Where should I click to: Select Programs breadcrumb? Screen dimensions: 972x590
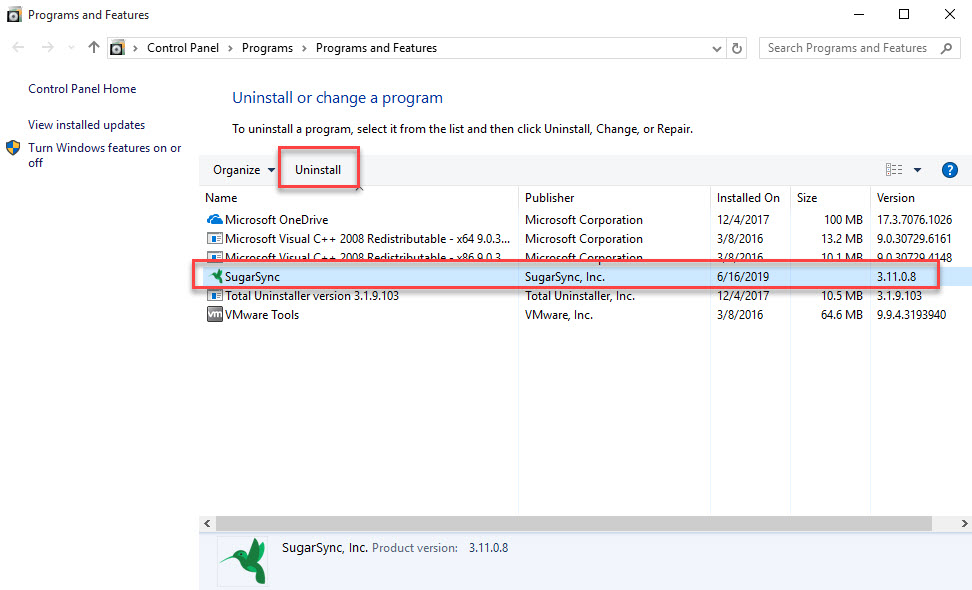(x=267, y=48)
